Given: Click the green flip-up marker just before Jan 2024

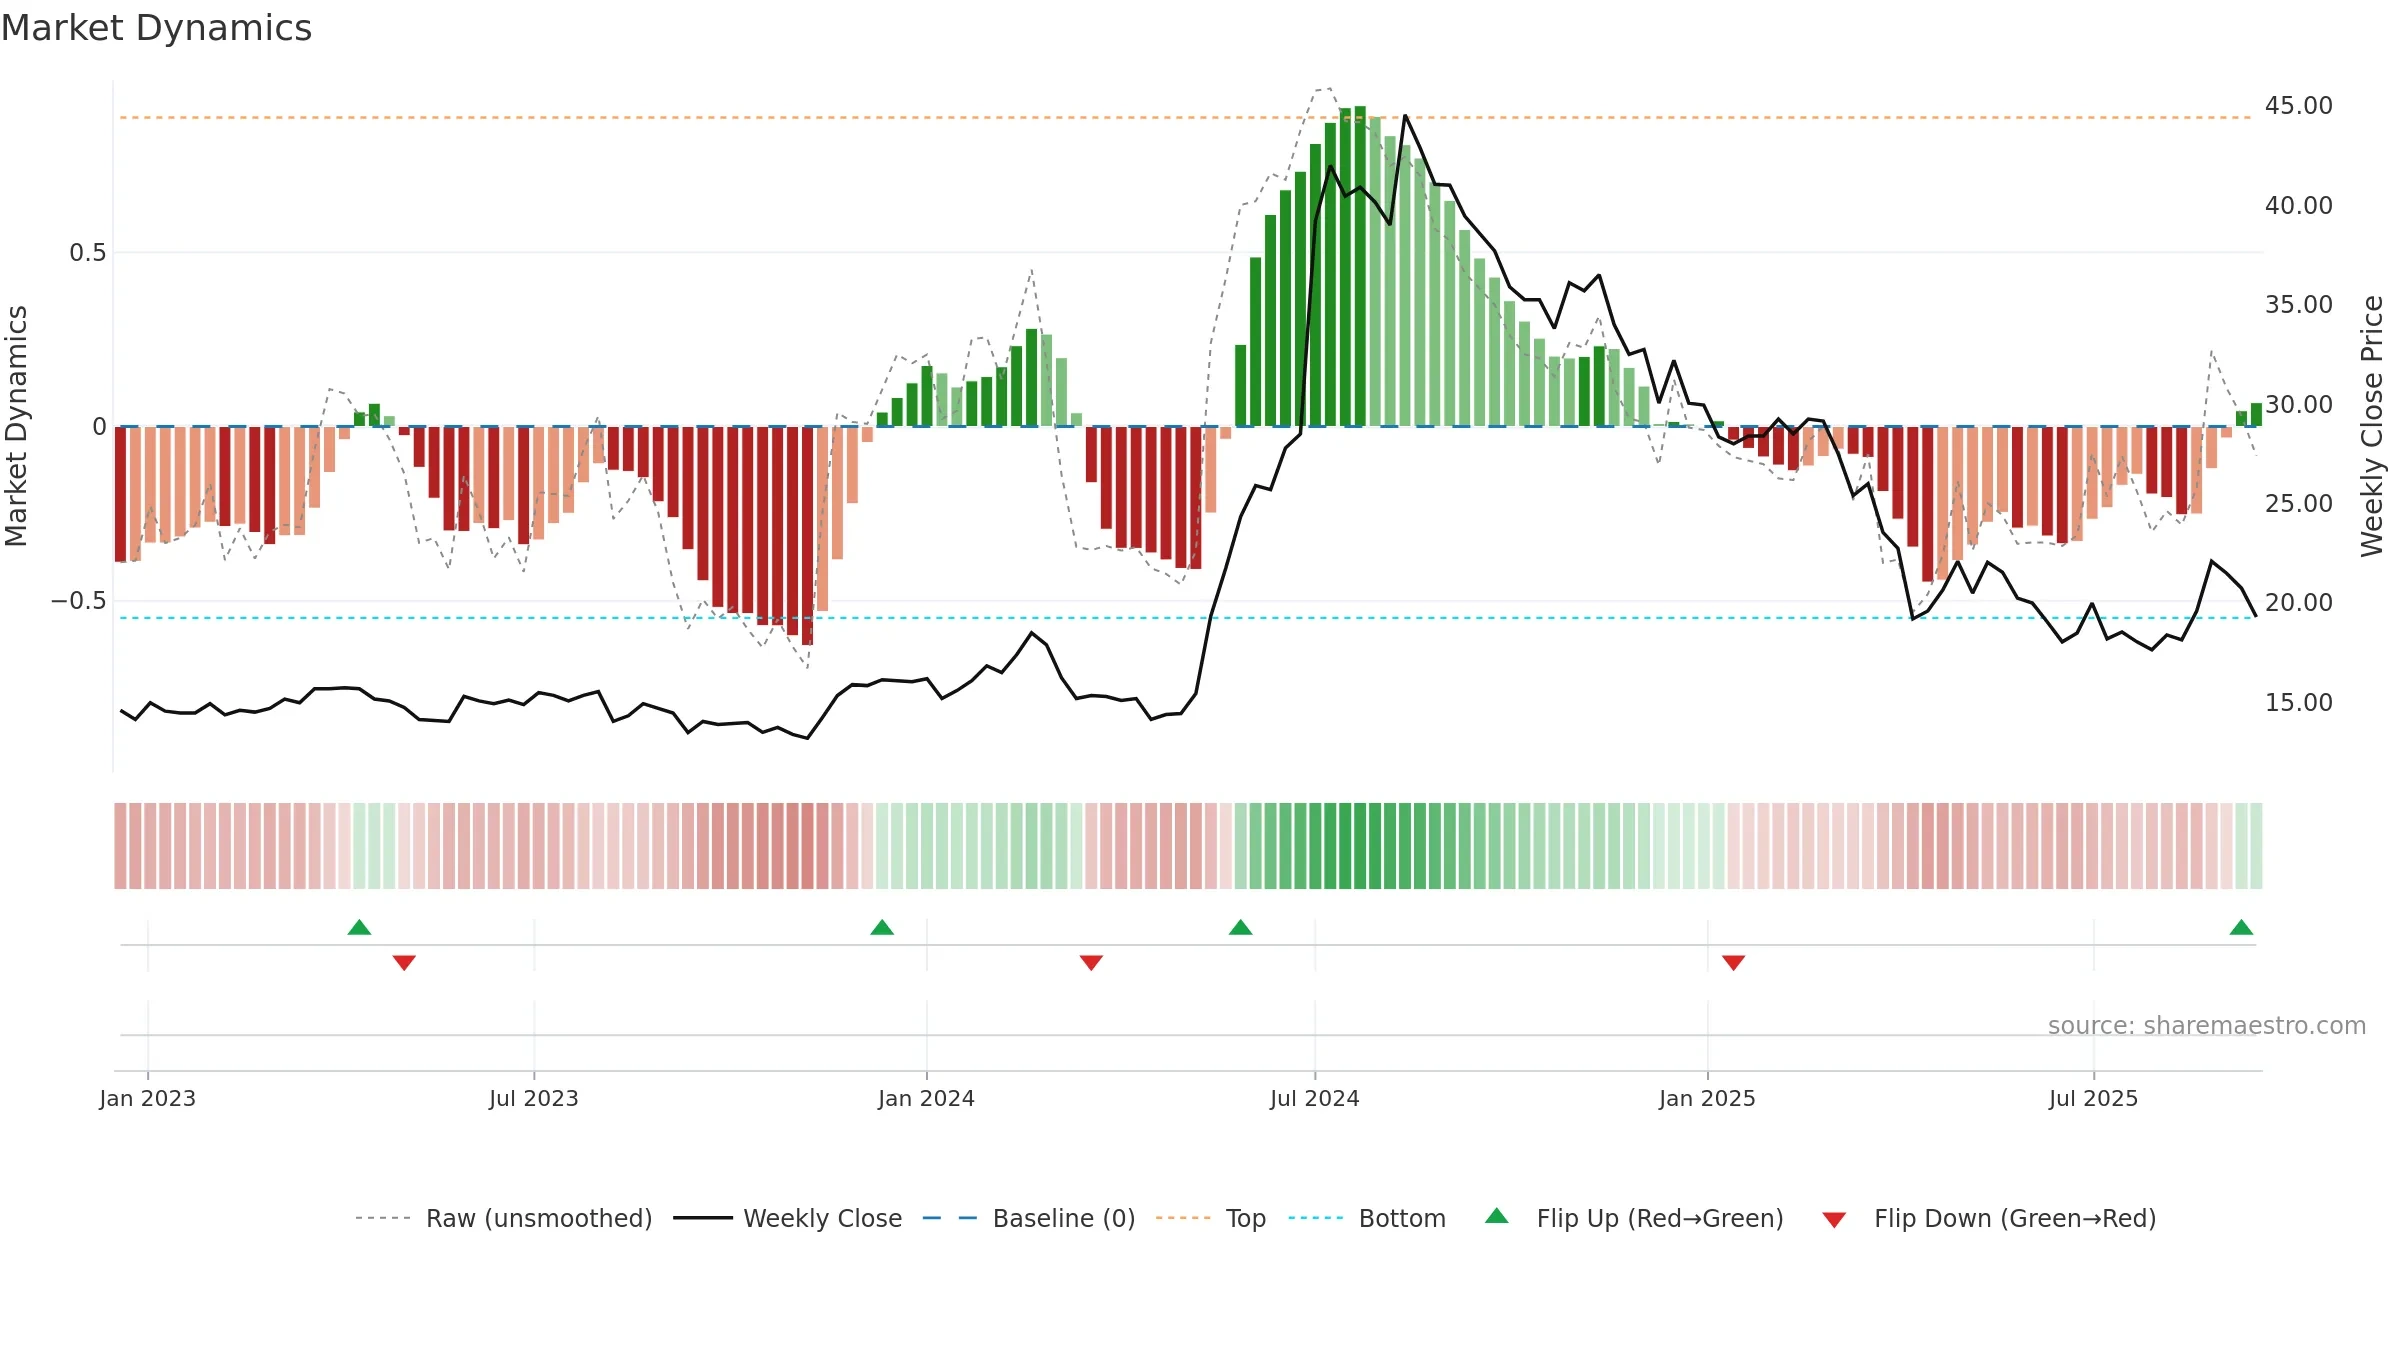Looking at the screenshot, I should [882, 927].
